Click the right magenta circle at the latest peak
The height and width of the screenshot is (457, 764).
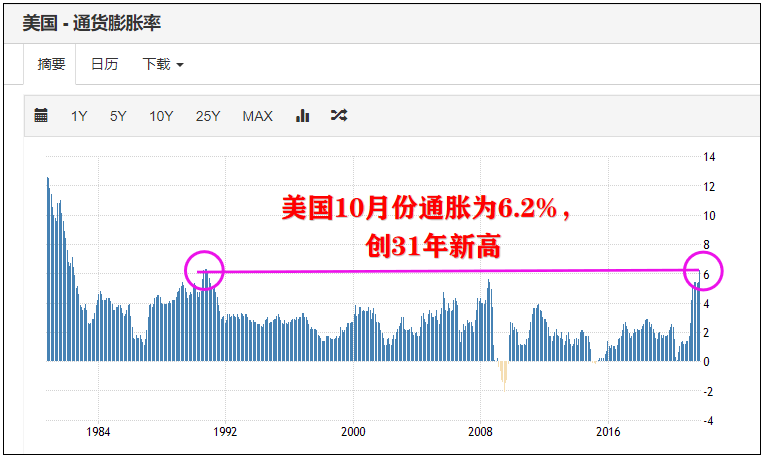[702, 271]
